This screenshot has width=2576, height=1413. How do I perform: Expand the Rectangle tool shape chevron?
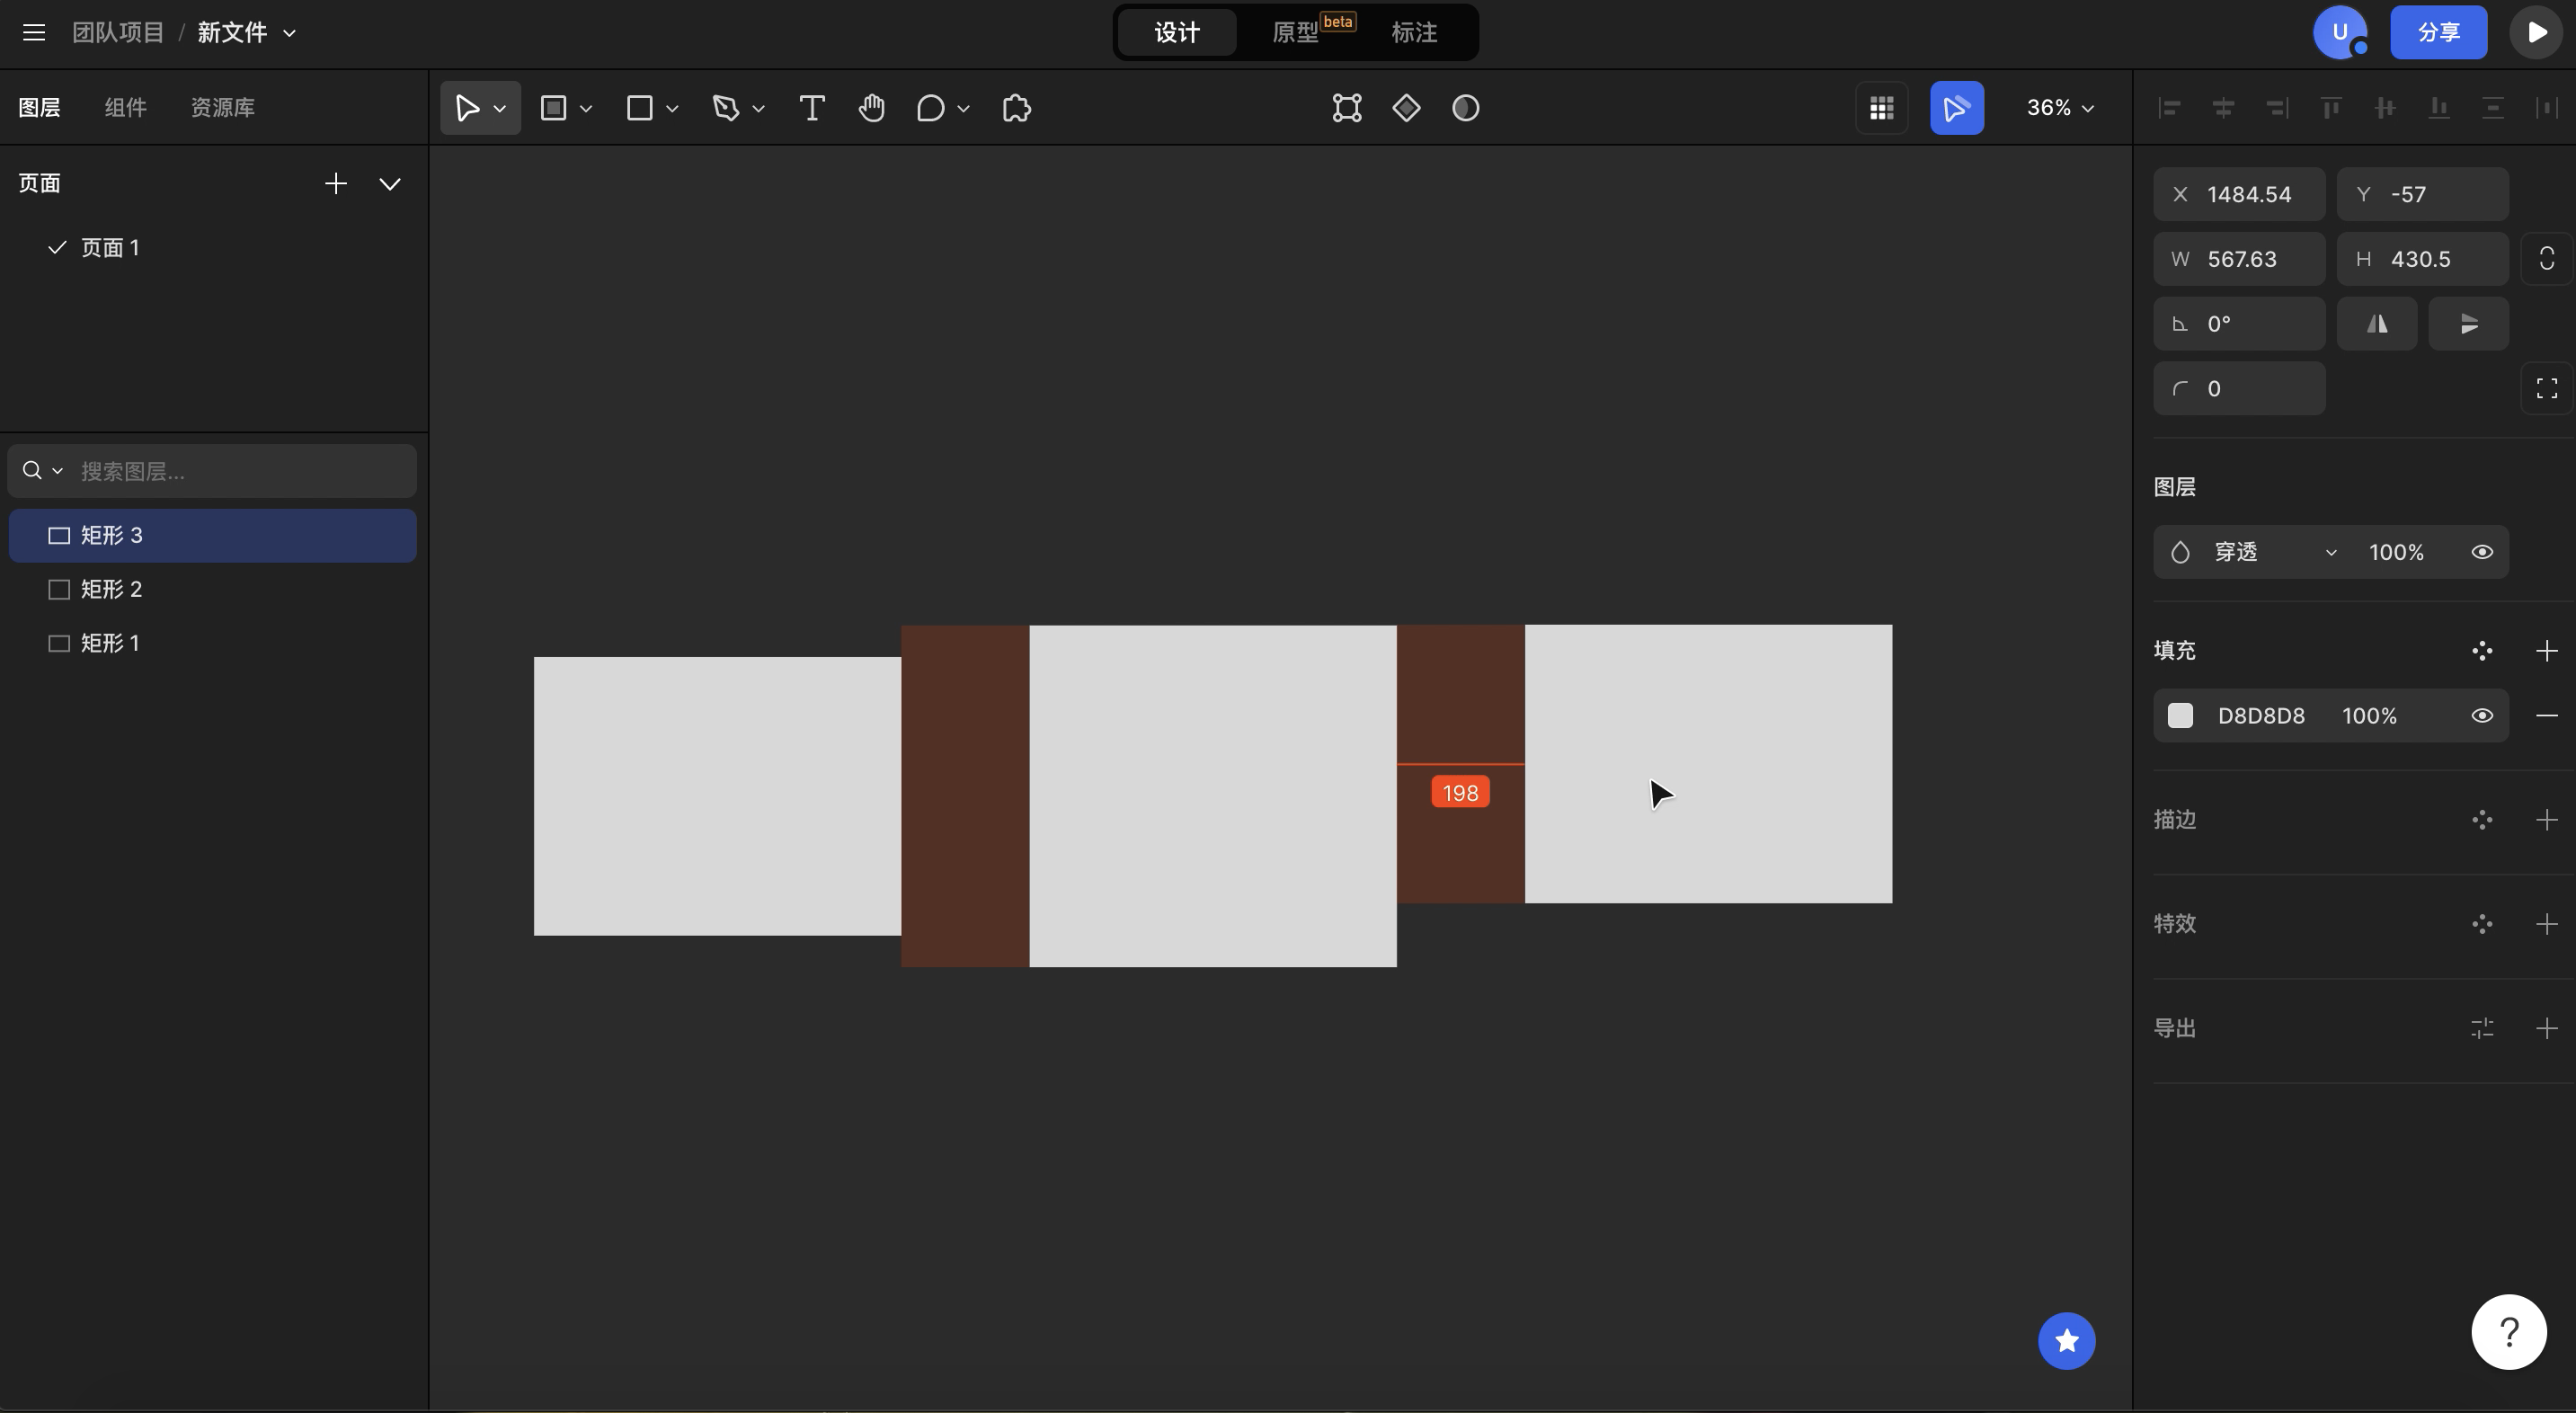(x=672, y=108)
